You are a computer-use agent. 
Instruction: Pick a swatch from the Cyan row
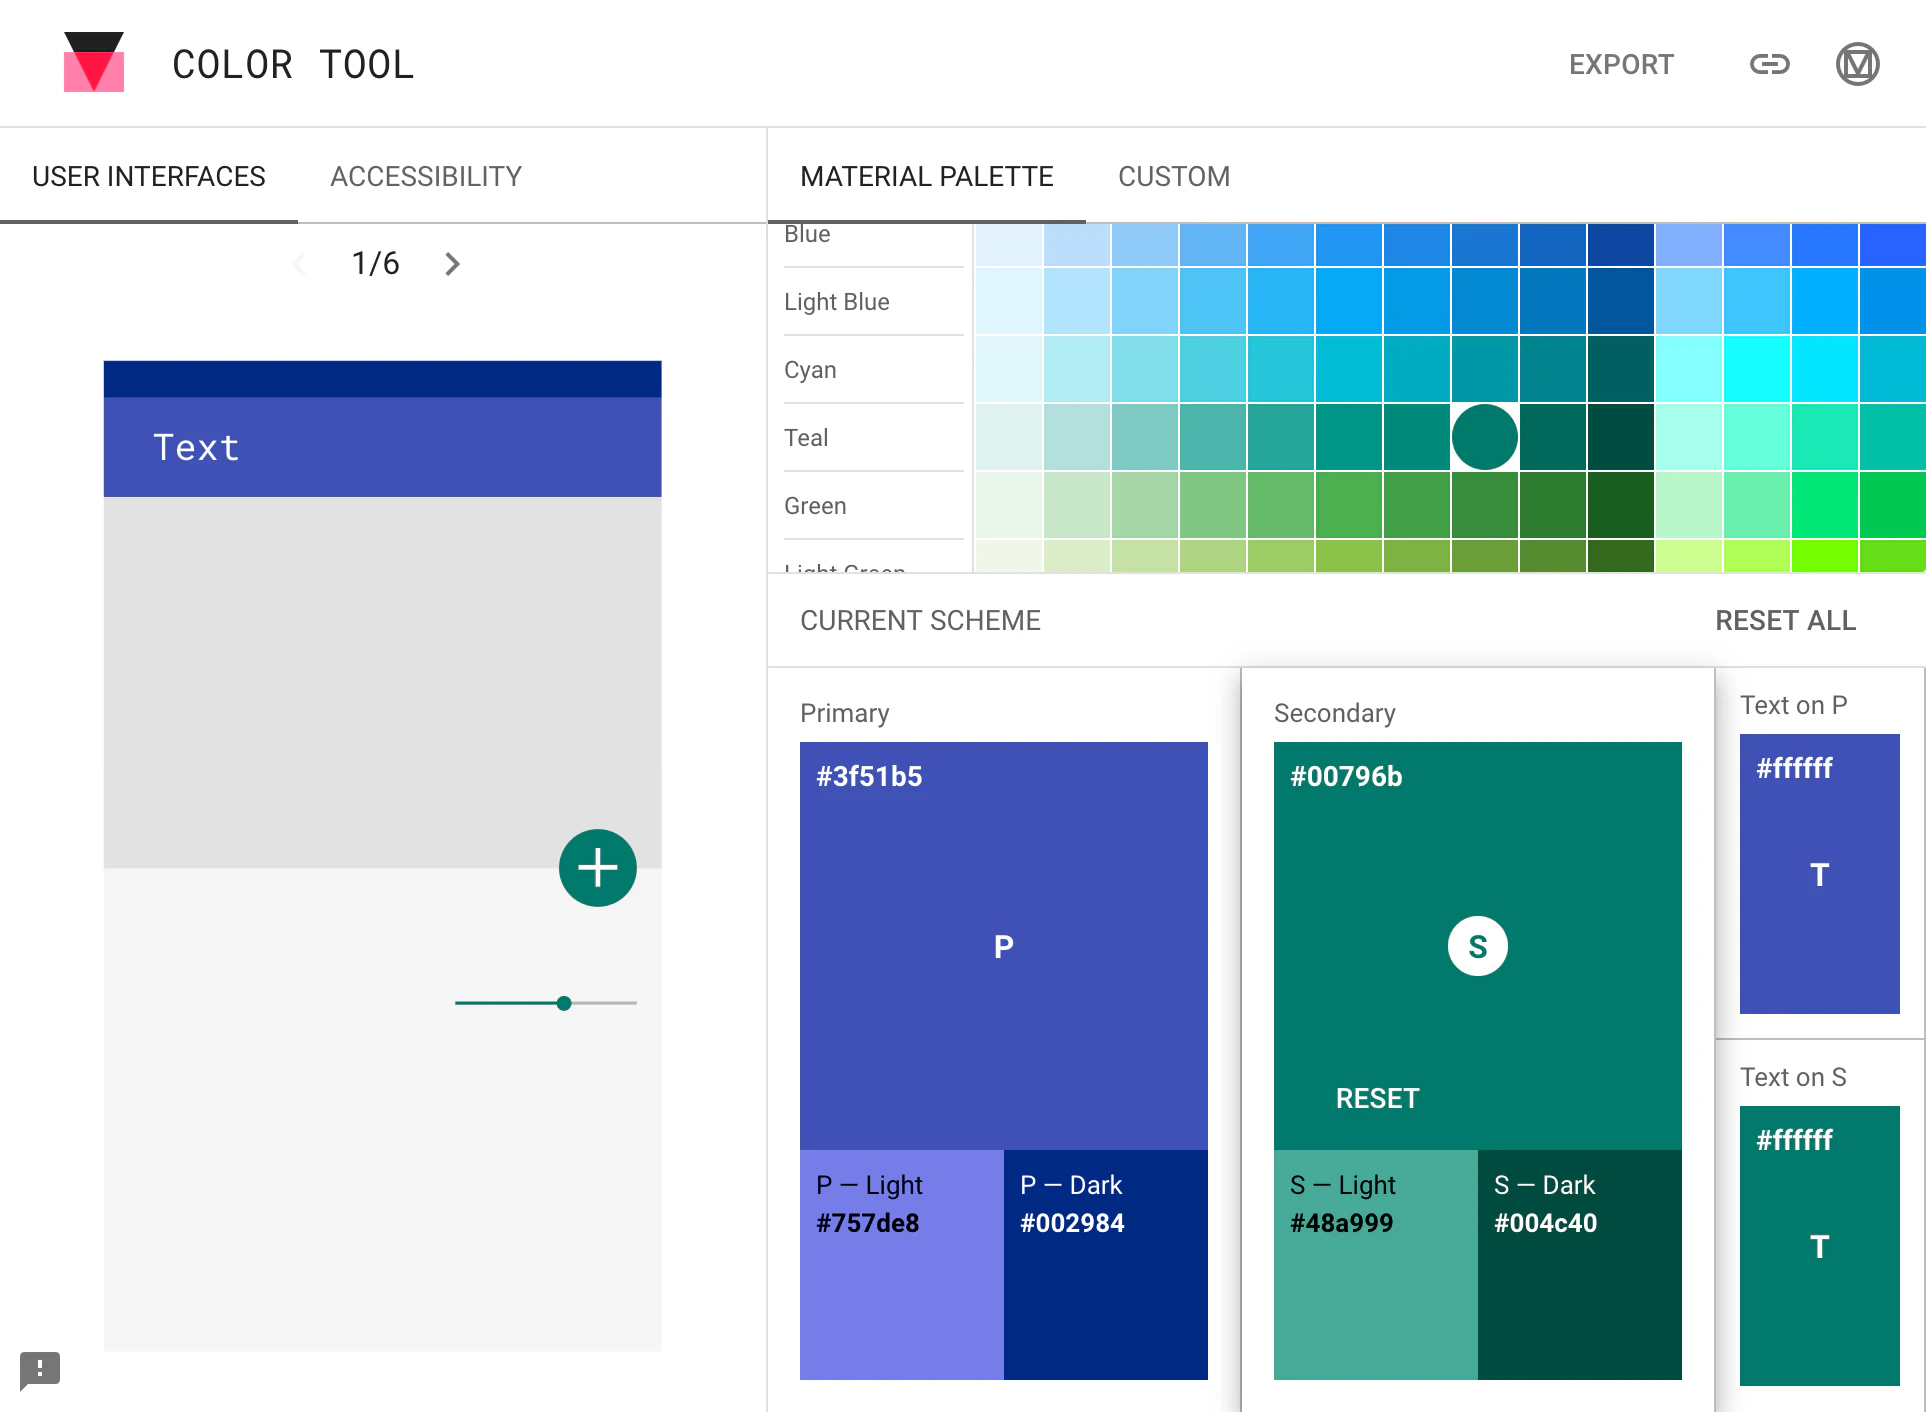[1280, 369]
